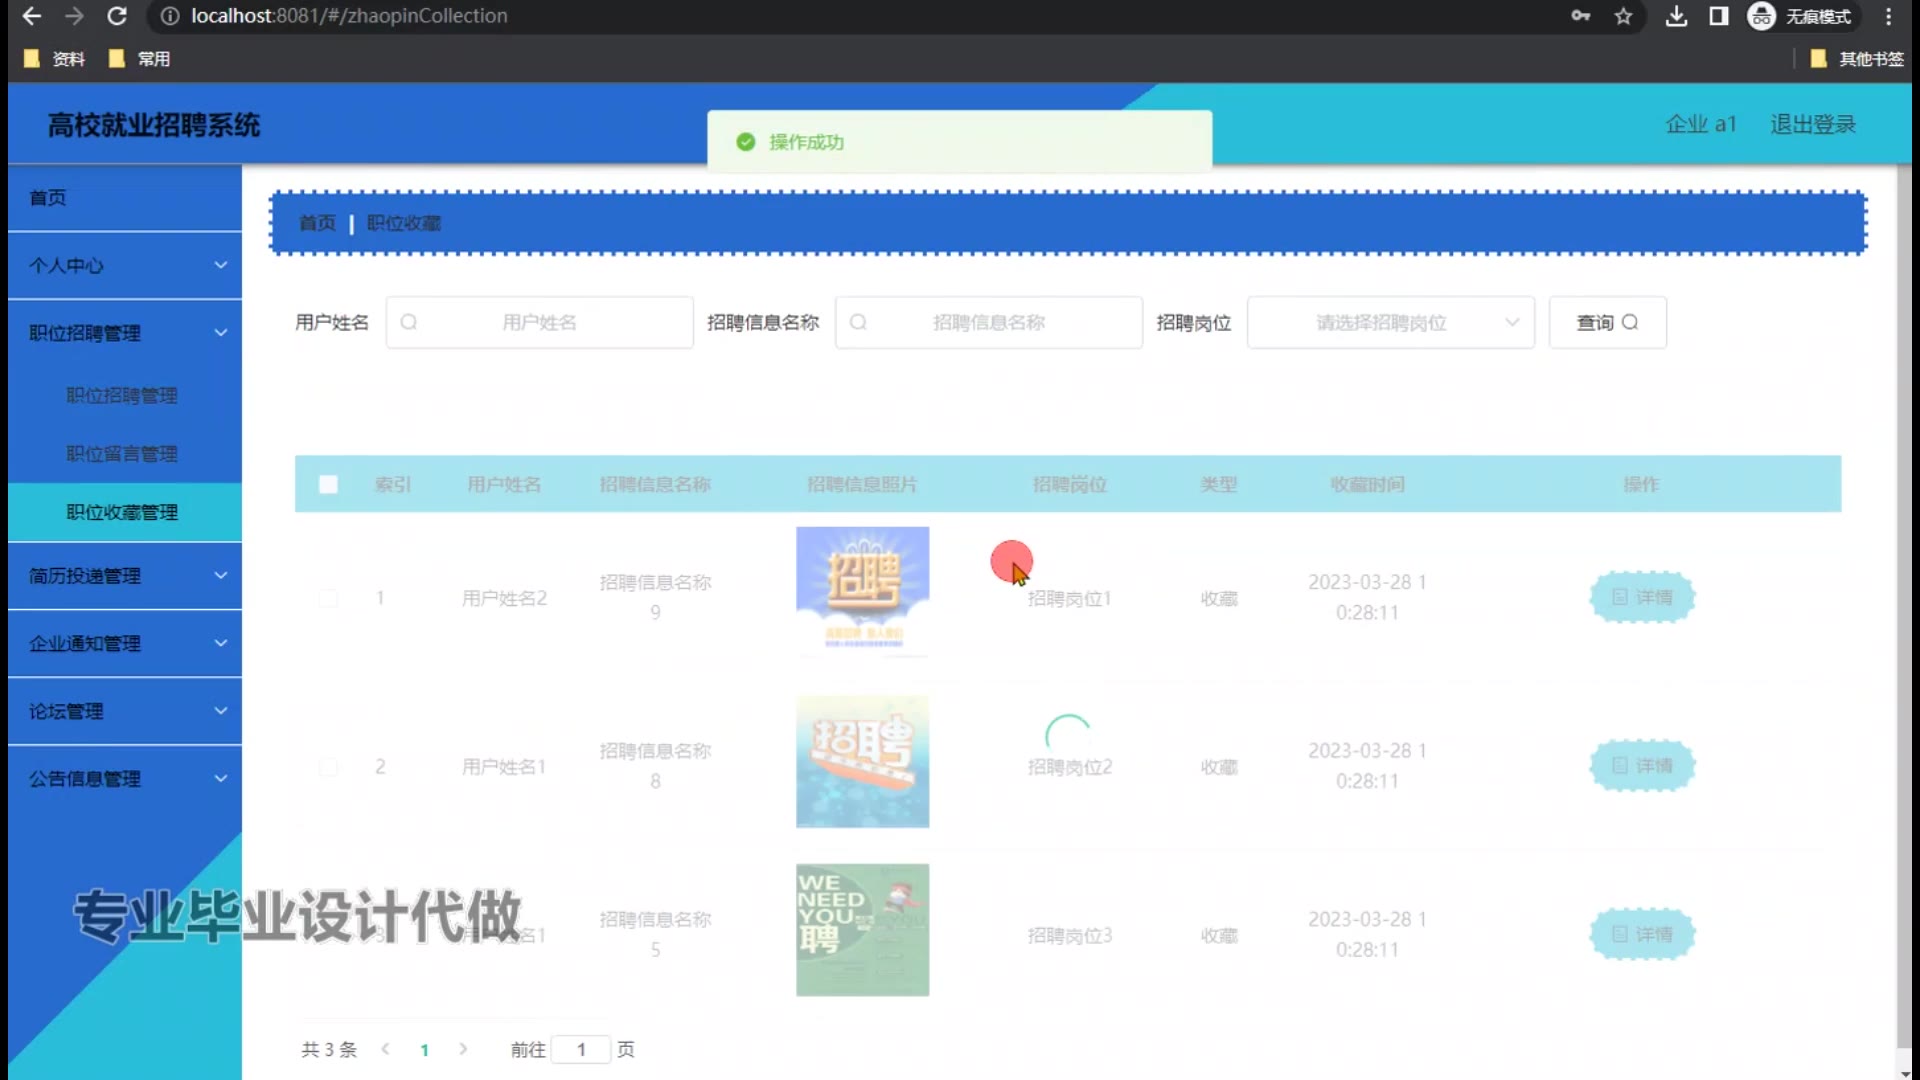Click the 查询 search button
The image size is (1920, 1080).
(1607, 322)
